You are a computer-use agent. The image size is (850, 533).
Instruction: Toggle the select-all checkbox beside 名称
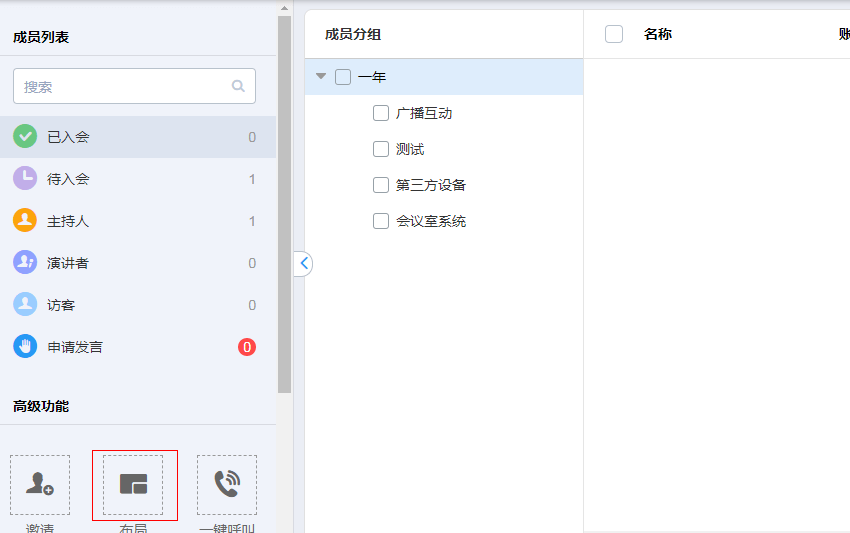tap(614, 34)
